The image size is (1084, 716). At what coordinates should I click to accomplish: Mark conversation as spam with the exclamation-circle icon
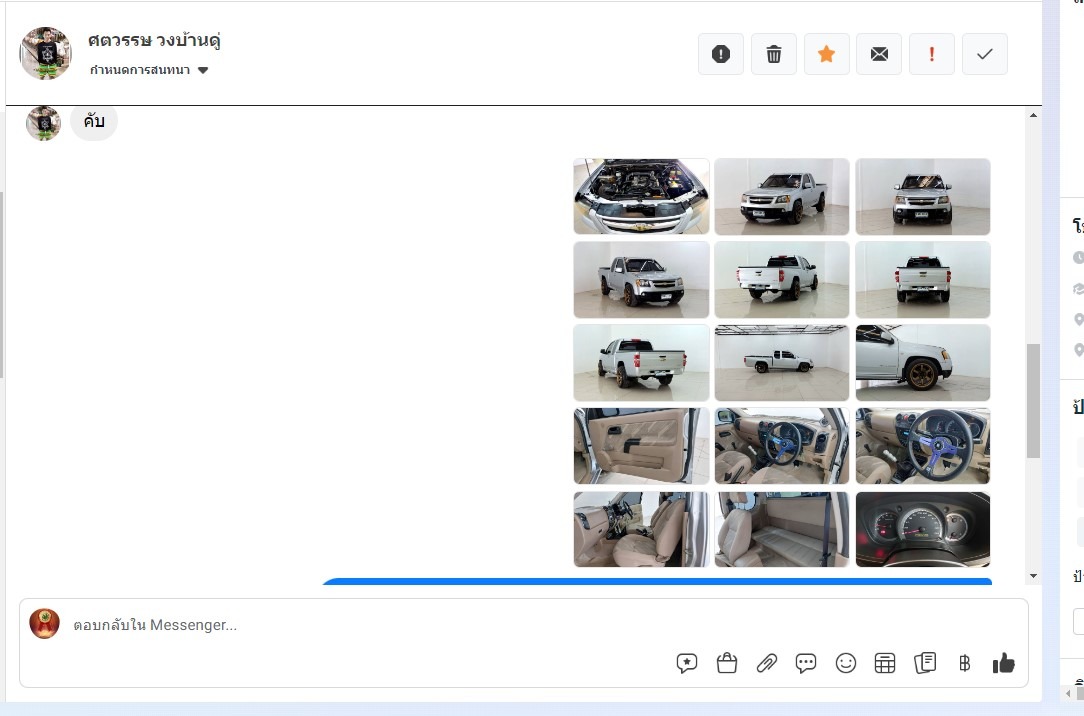point(720,54)
